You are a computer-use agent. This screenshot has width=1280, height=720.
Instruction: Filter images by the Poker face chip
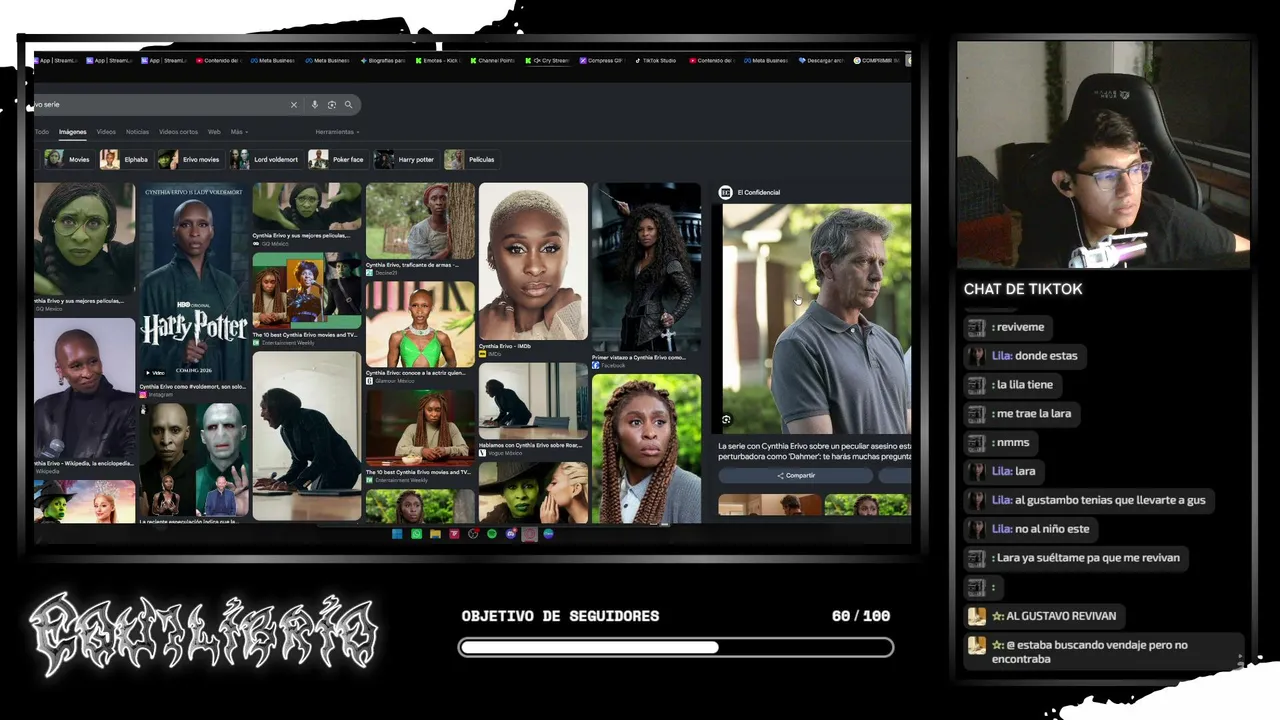coord(337,159)
